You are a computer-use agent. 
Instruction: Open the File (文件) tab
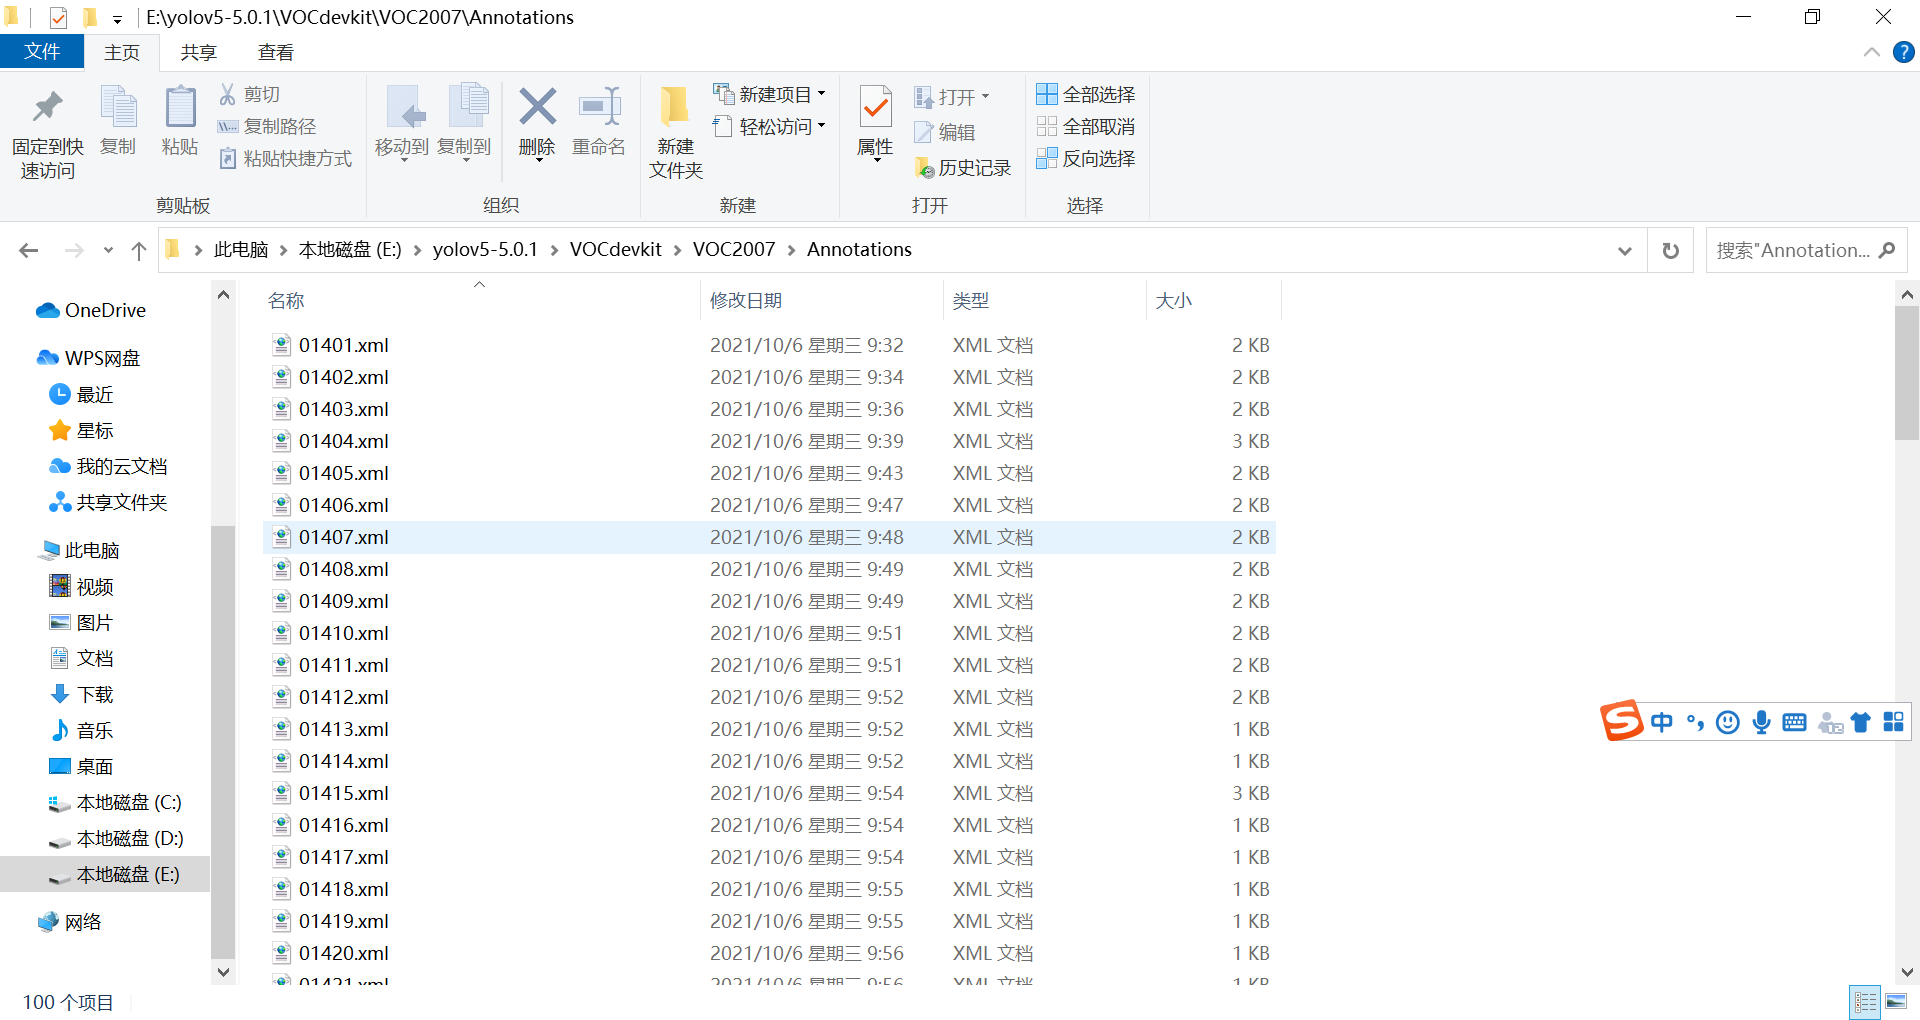point(41,52)
